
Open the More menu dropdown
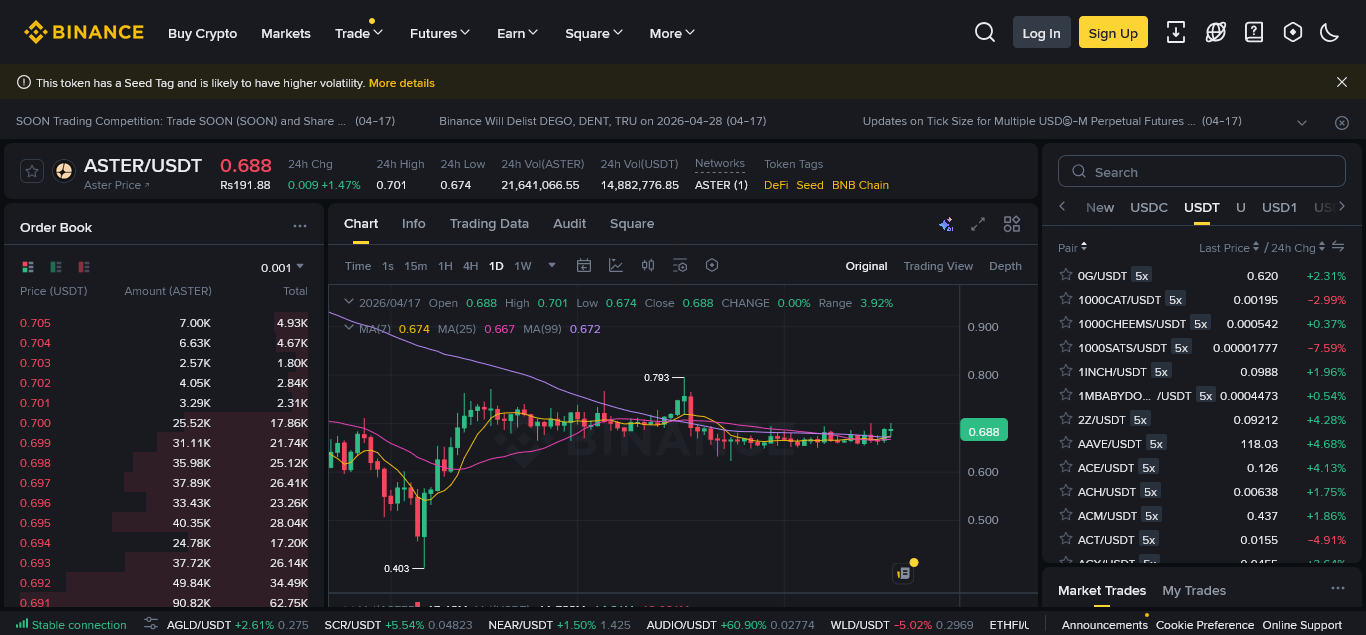coord(672,33)
